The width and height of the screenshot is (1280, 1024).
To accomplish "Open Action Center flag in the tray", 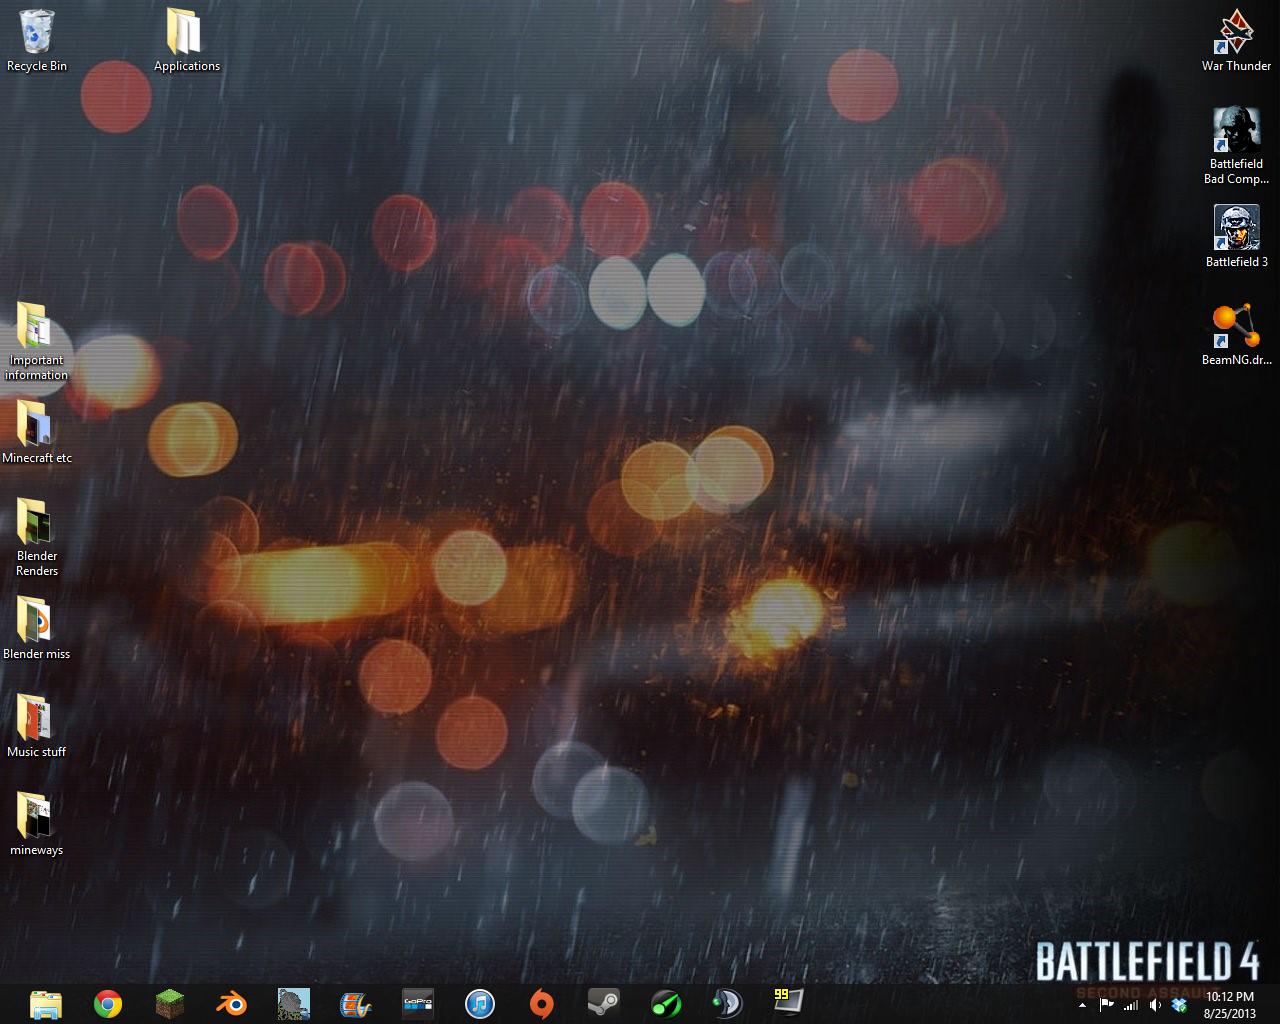I will point(1106,1005).
